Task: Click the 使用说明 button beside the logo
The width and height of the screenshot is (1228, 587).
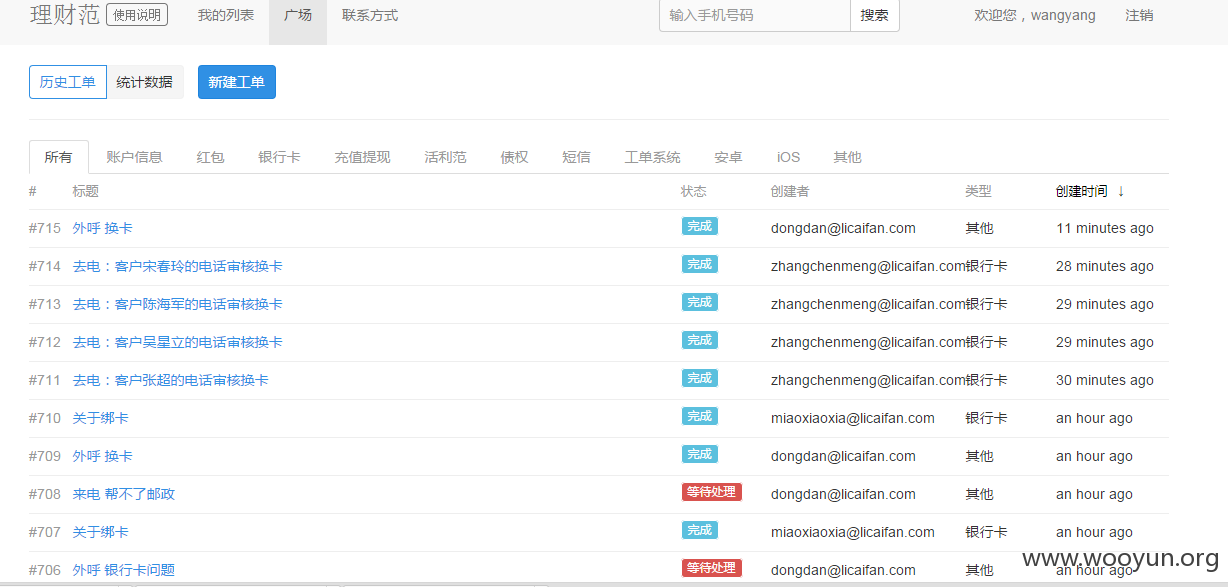Action: point(137,15)
